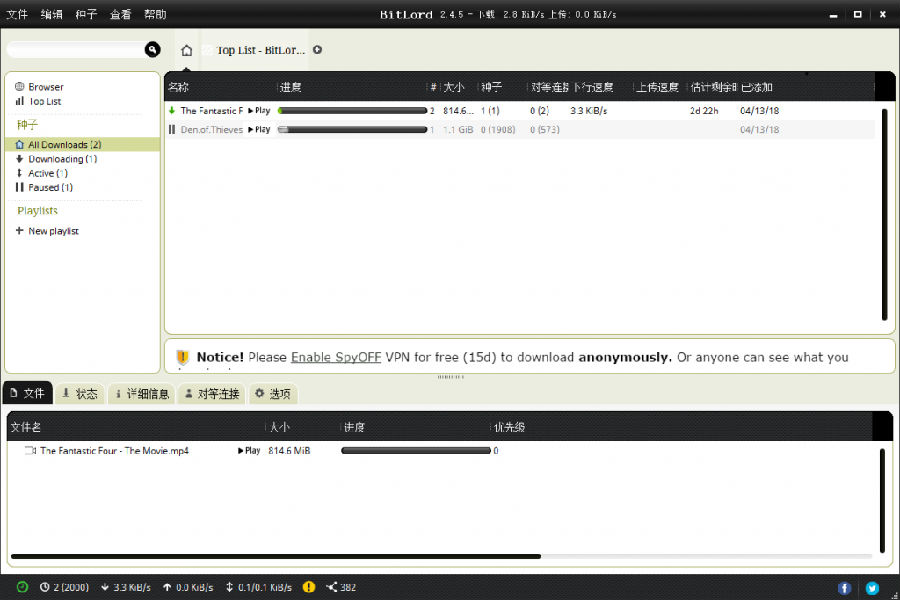The height and width of the screenshot is (600, 900).
Task: Click the 814.6 MiB file size cell
Action: pyautogui.click(x=289, y=451)
